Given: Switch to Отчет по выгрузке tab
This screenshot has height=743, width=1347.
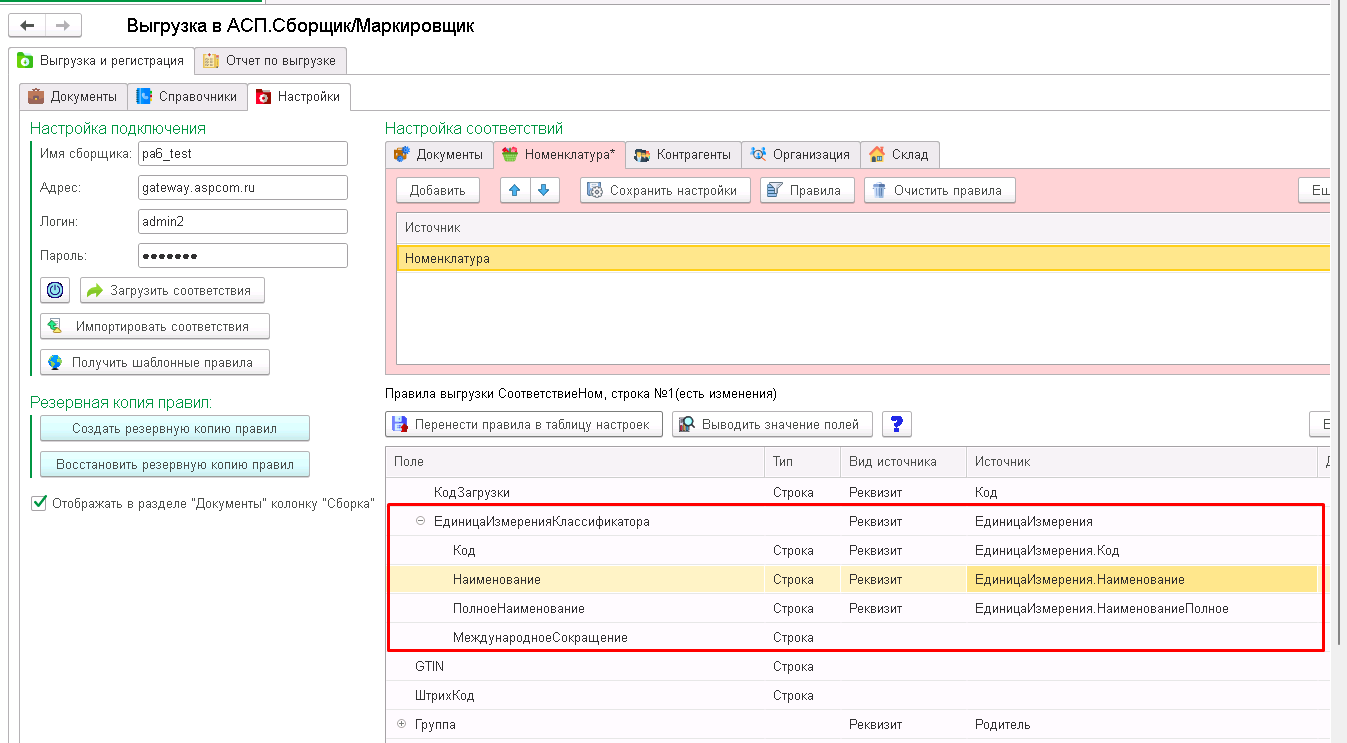Looking at the screenshot, I should (270, 60).
